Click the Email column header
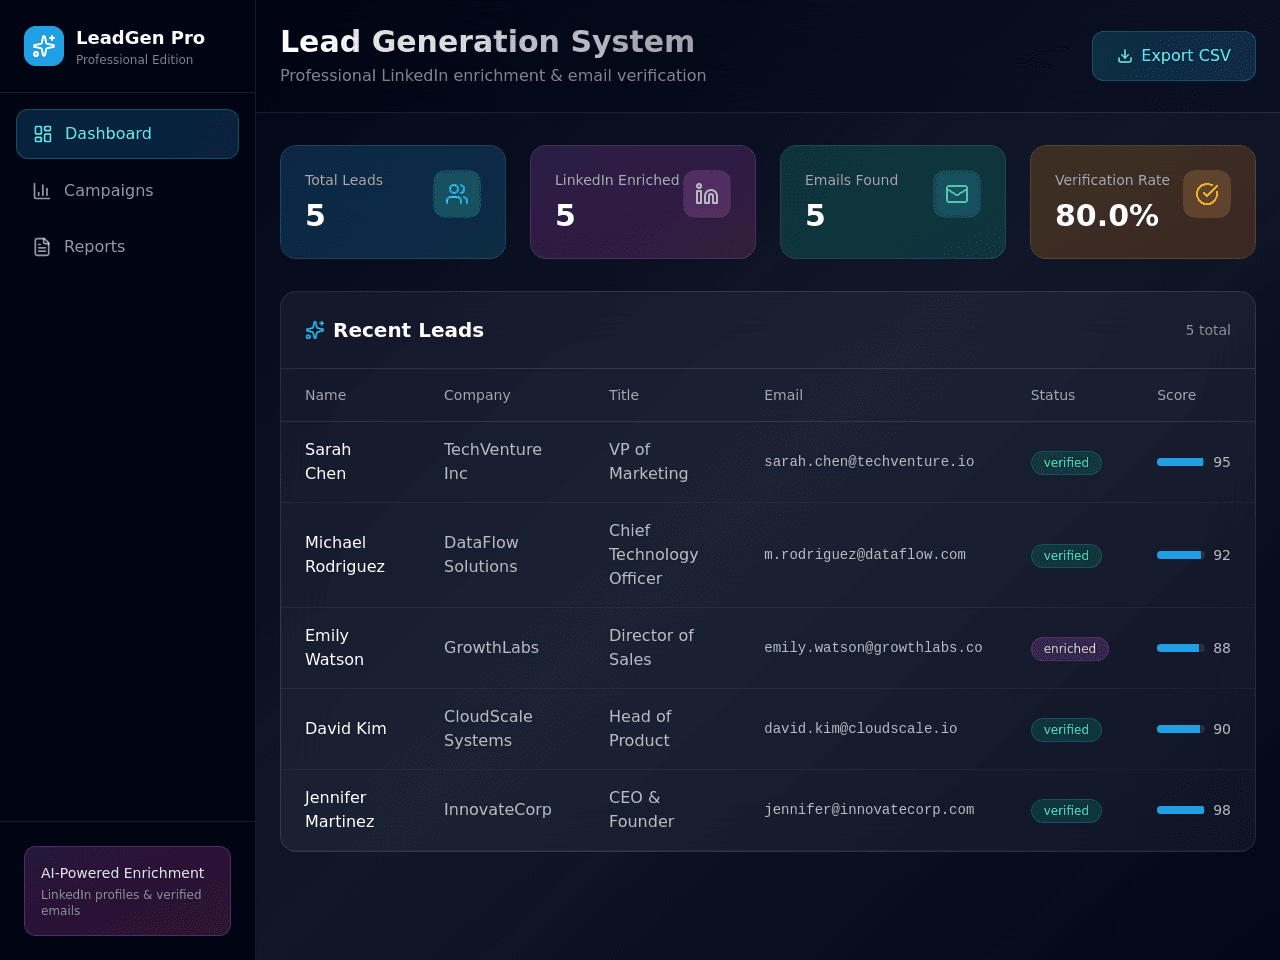The width and height of the screenshot is (1280, 960). tap(783, 395)
